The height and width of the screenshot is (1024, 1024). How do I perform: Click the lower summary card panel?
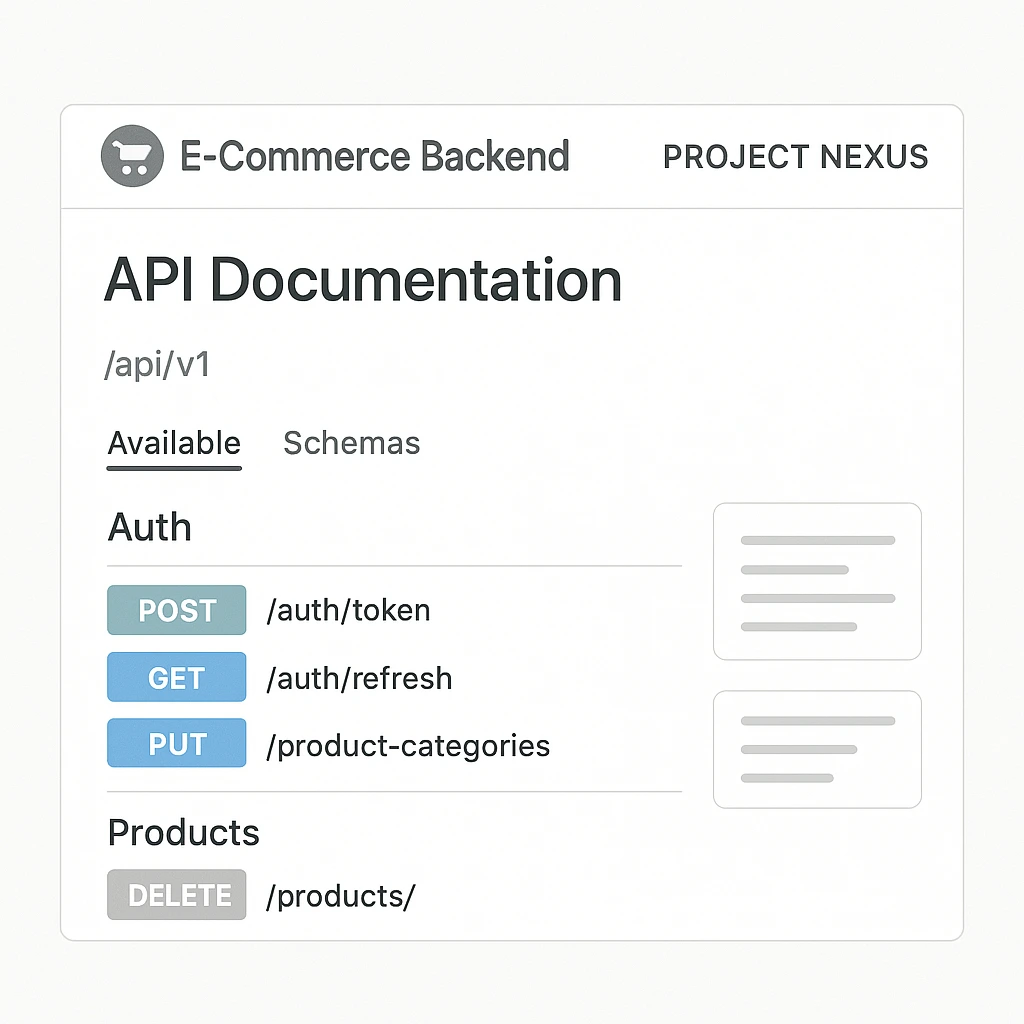pyautogui.click(x=817, y=749)
